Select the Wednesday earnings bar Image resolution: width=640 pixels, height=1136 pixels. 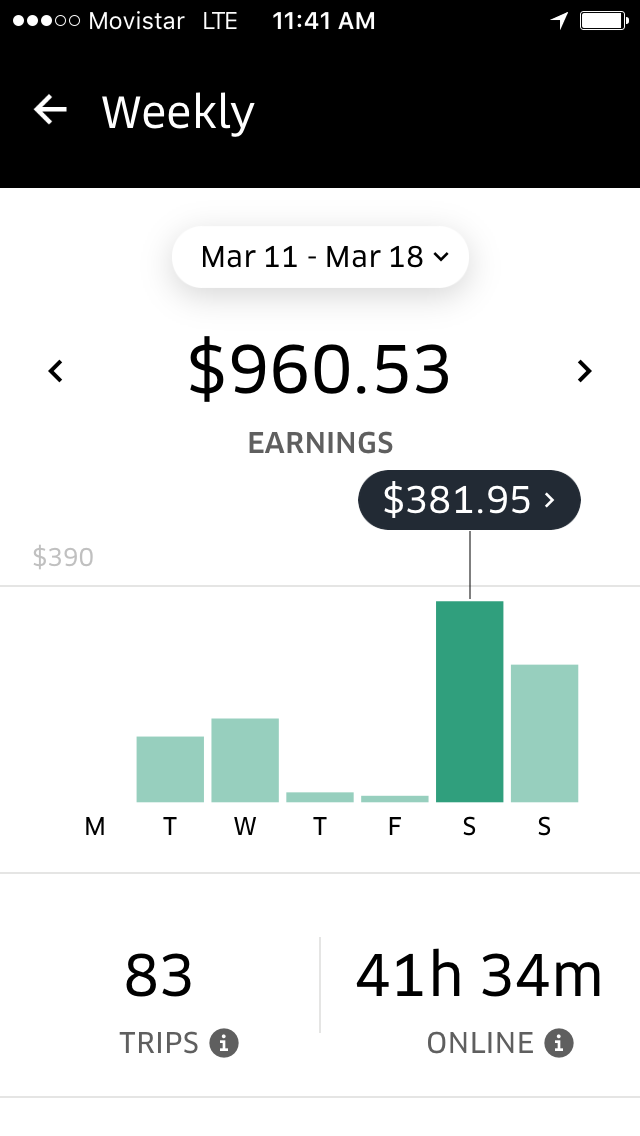(x=245, y=760)
